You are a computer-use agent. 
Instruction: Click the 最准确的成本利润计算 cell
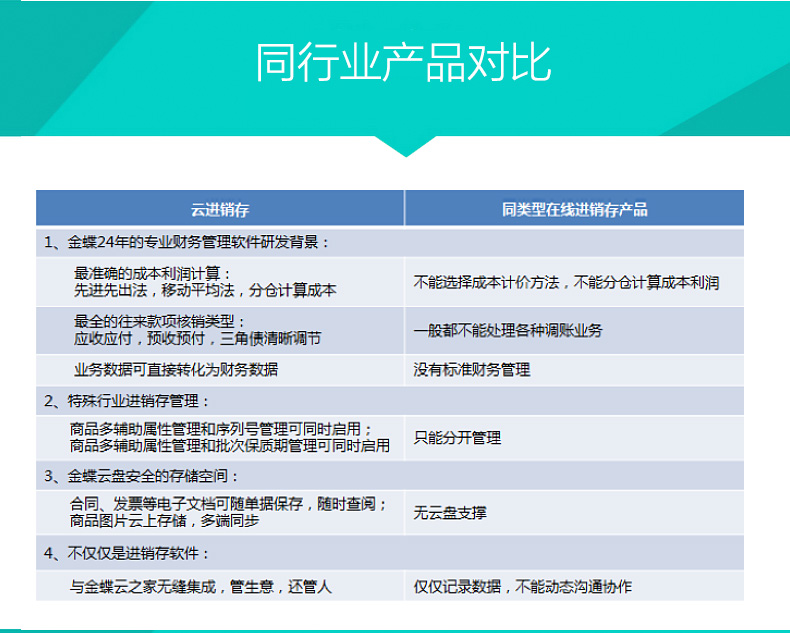[205, 282]
